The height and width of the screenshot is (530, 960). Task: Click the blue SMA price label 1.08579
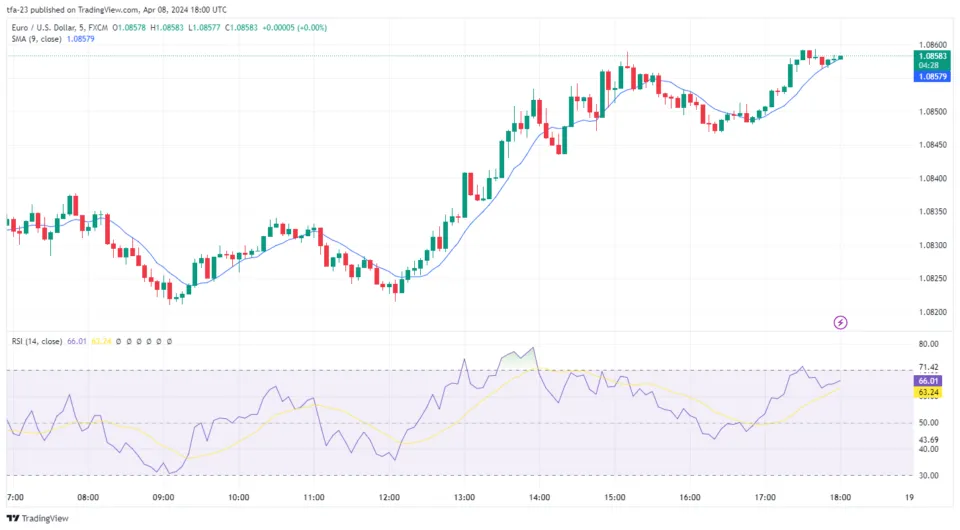tap(932, 76)
